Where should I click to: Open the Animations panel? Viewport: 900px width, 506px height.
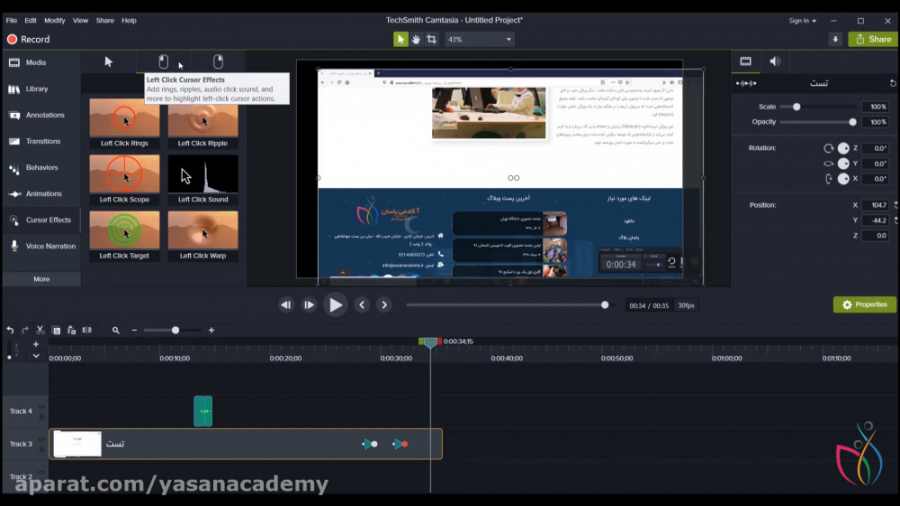coord(41,194)
